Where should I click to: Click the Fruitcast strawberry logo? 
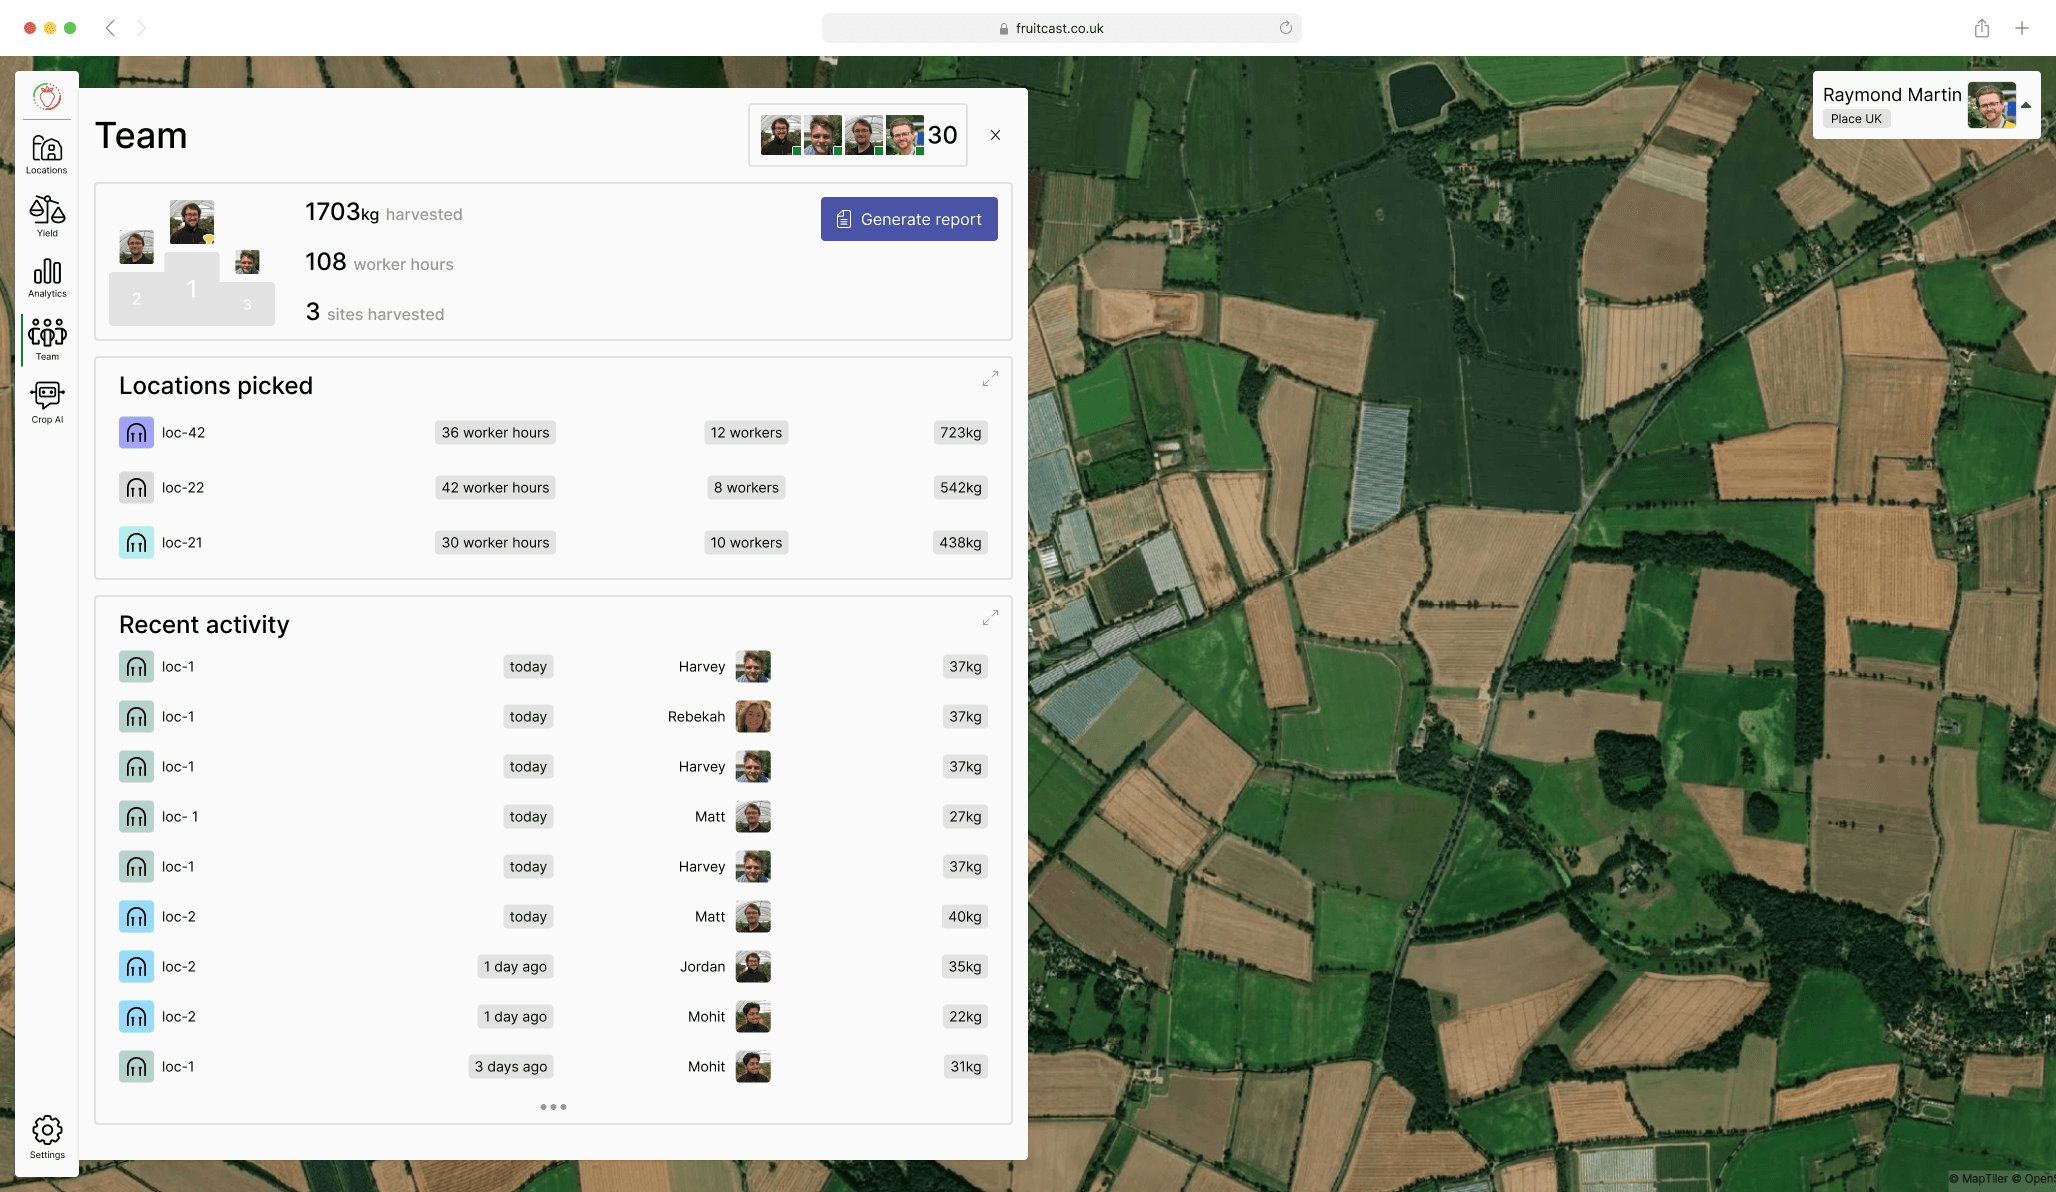tap(47, 97)
